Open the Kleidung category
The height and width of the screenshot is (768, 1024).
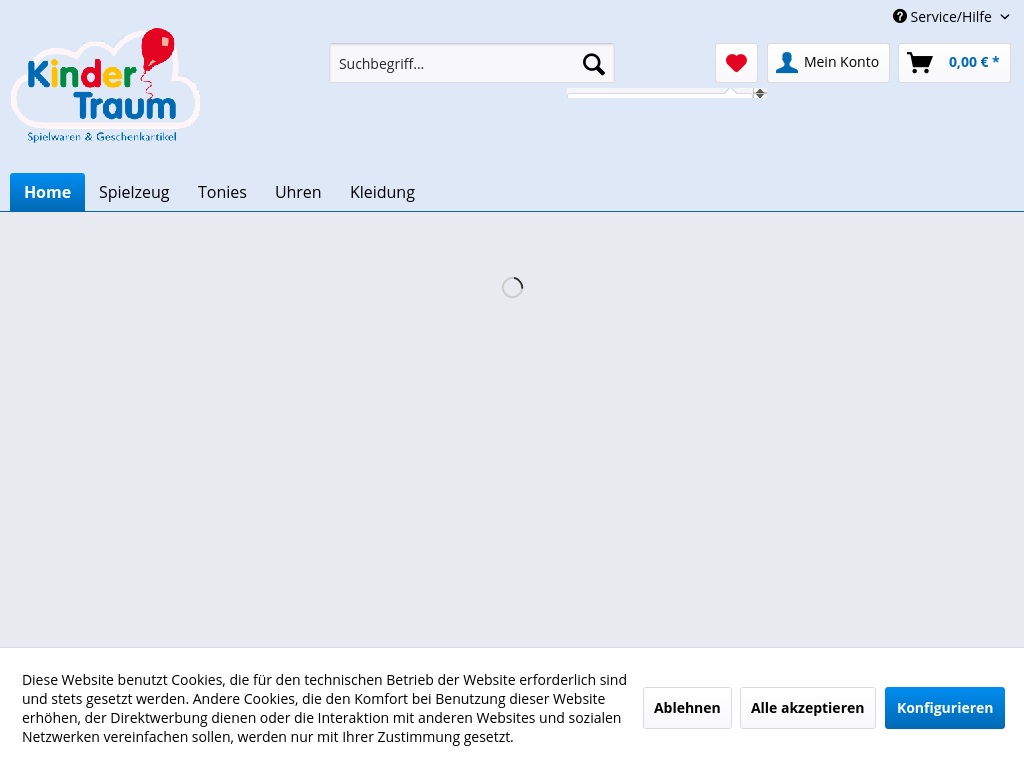tap(382, 192)
